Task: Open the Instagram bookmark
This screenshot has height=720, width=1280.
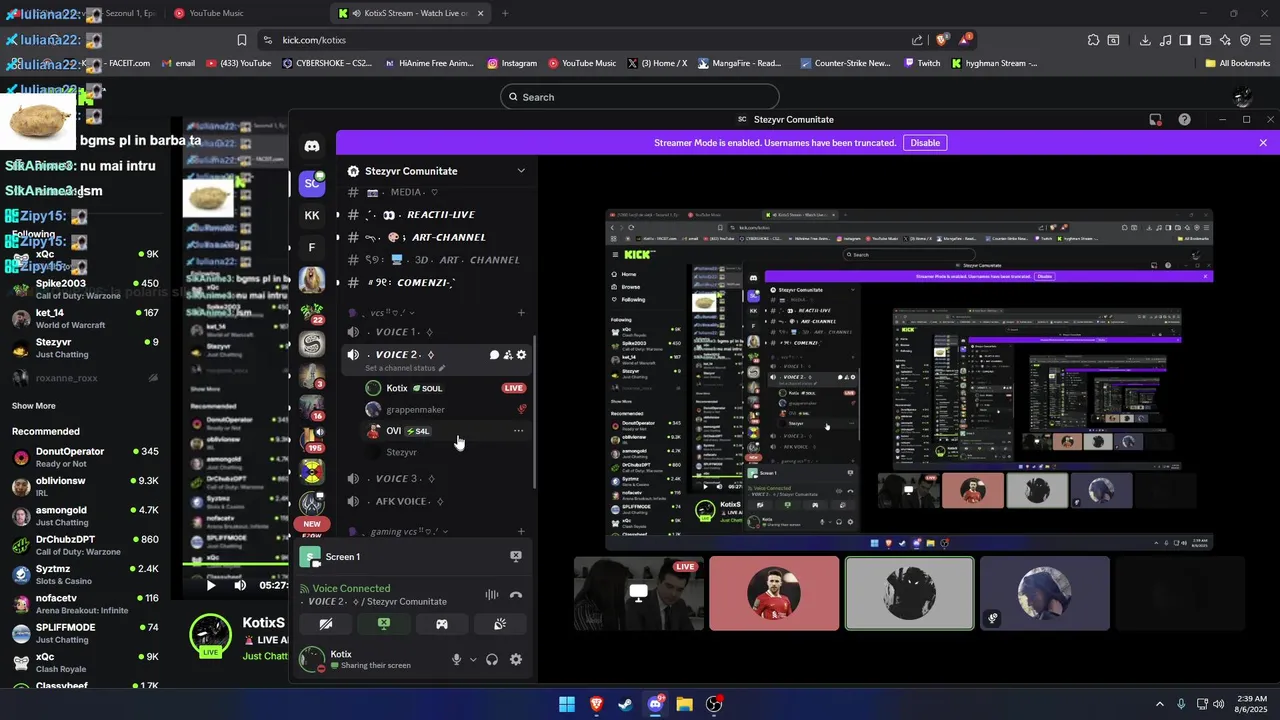Action: click(512, 63)
